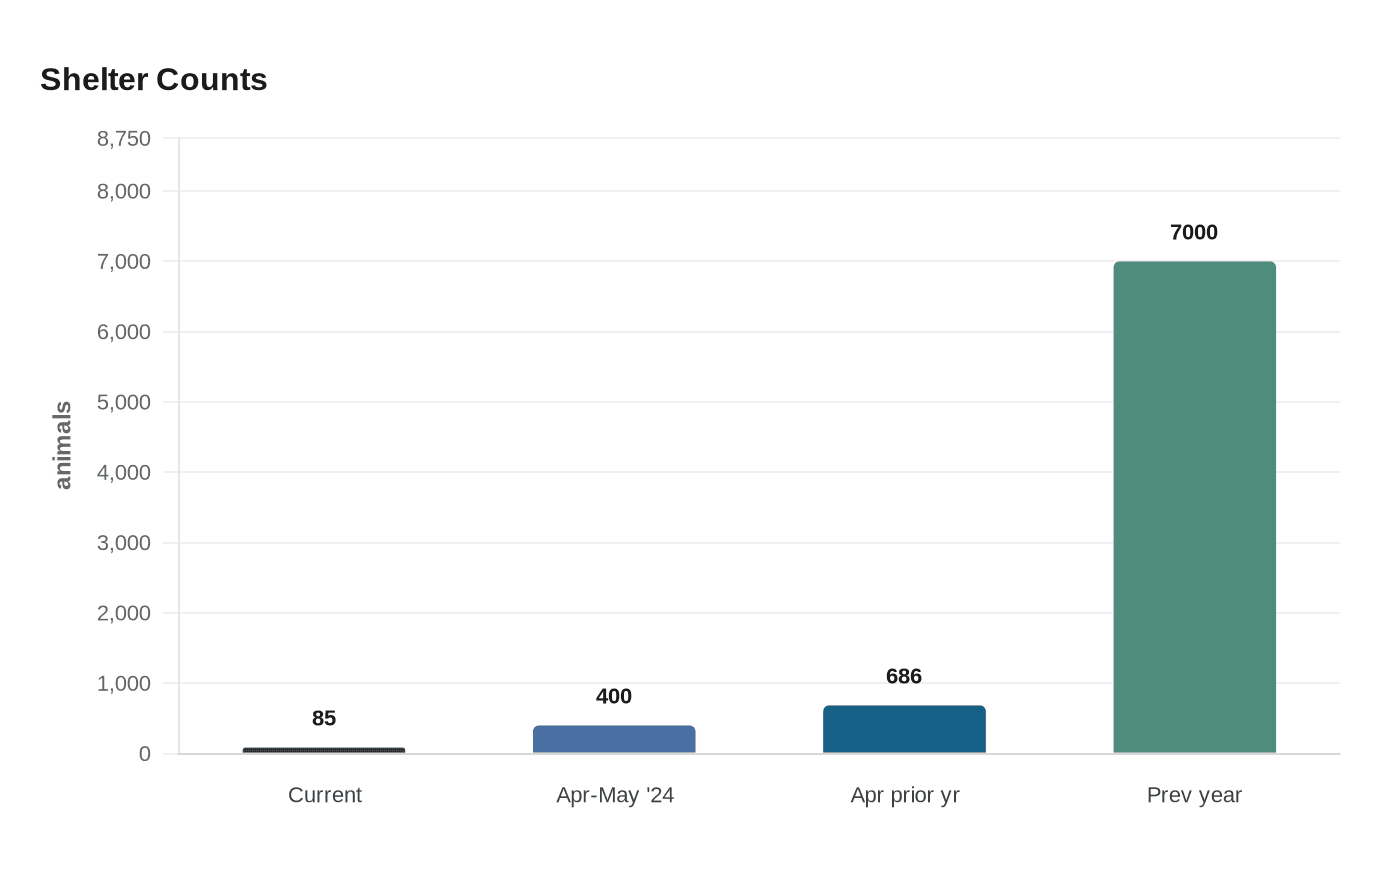
Task: Click the Current x-axis category label
Action: (x=324, y=795)
